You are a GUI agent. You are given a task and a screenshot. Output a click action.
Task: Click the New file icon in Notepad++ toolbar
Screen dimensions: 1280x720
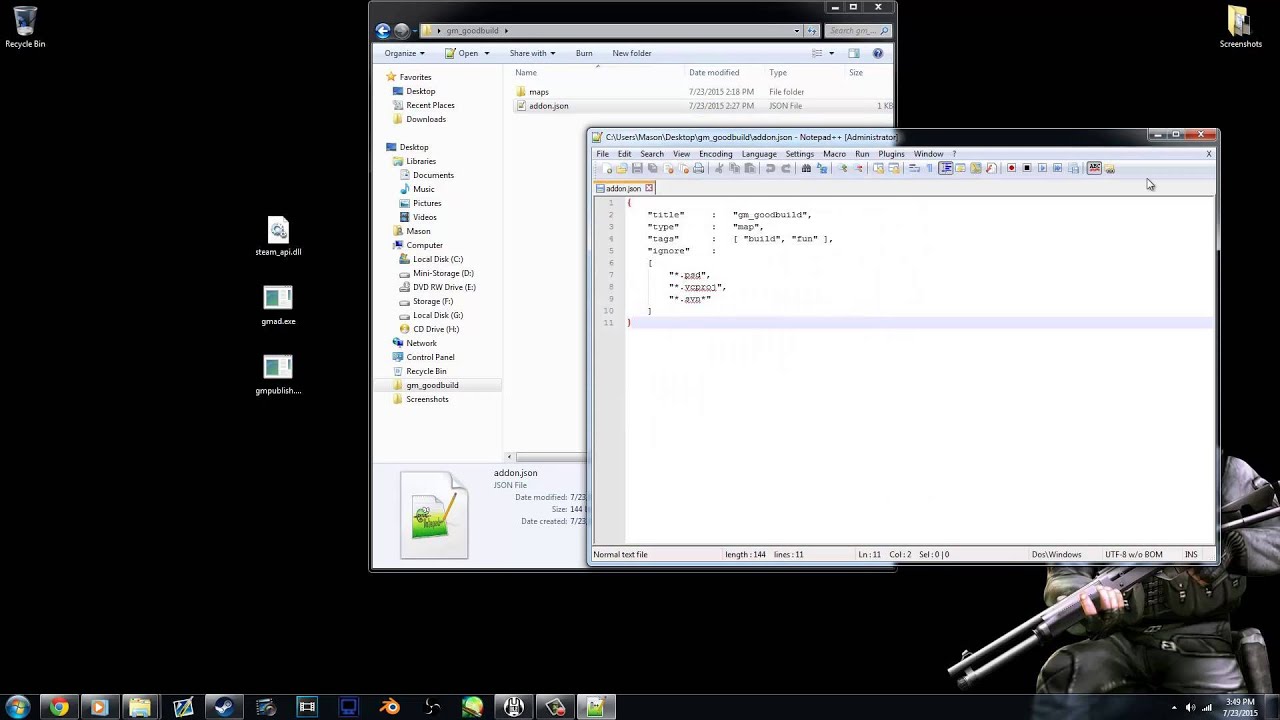point(607,168)
